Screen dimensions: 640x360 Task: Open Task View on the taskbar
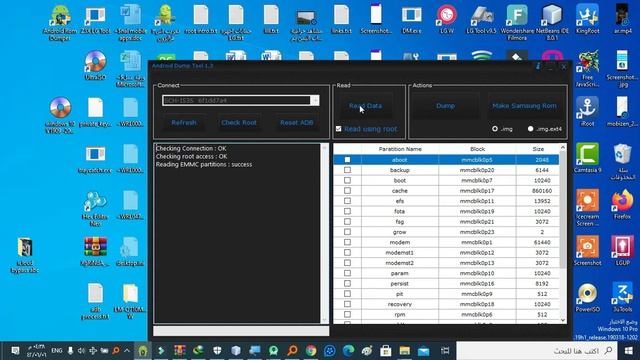(x=445, y=350)
